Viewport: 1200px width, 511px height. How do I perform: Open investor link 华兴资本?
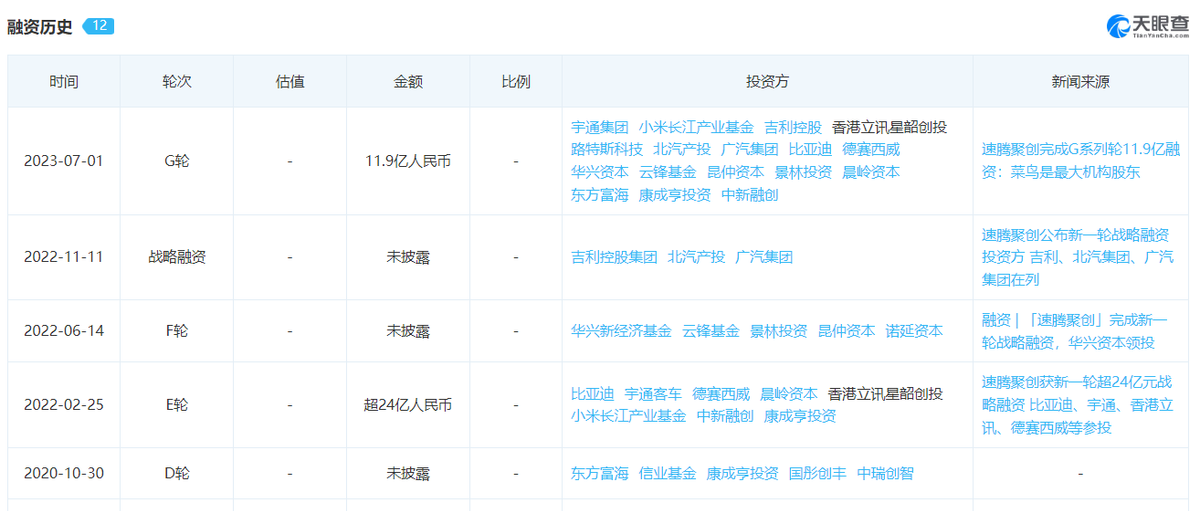click(x=600, y=172)
